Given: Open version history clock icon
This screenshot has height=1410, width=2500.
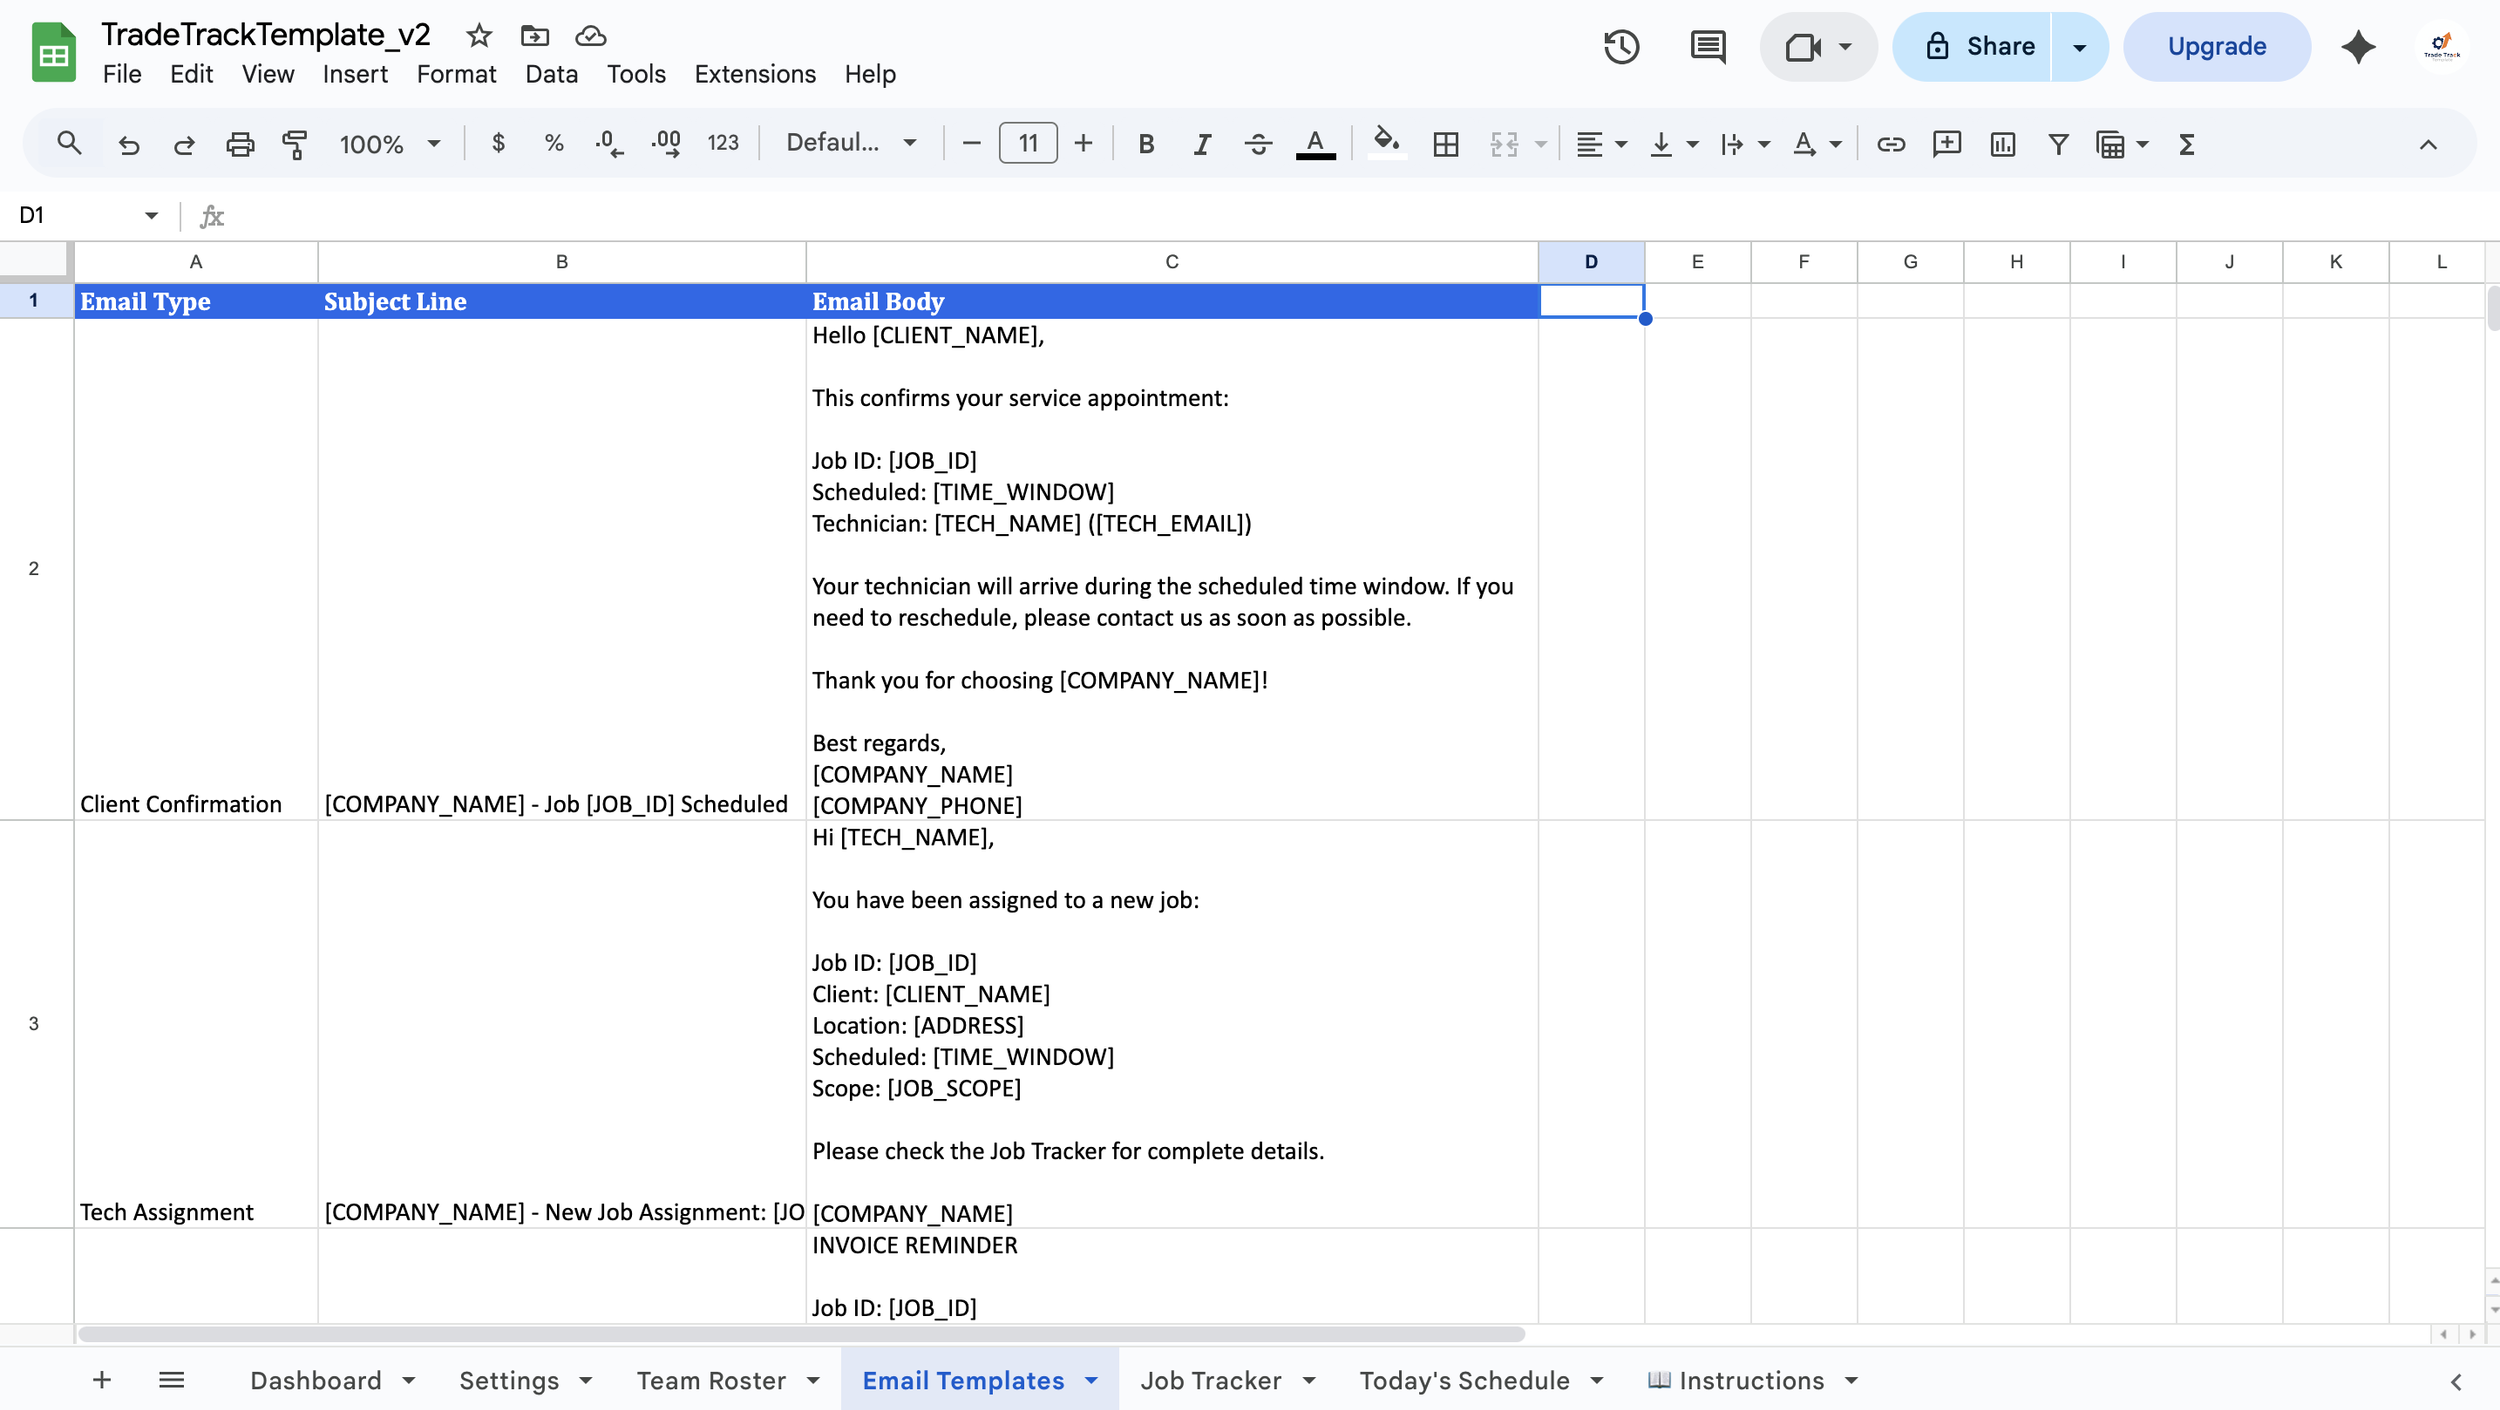Looking at the screenshot, I should pyautogui.click(x=1621, y=47).
